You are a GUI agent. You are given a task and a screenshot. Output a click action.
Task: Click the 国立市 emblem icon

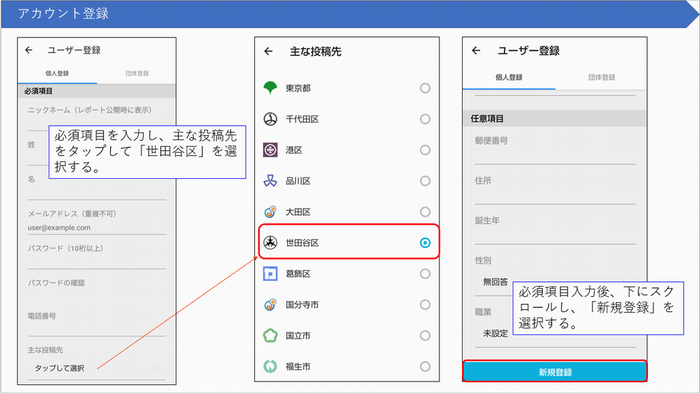pyautogui.click(x=270, y=335)
